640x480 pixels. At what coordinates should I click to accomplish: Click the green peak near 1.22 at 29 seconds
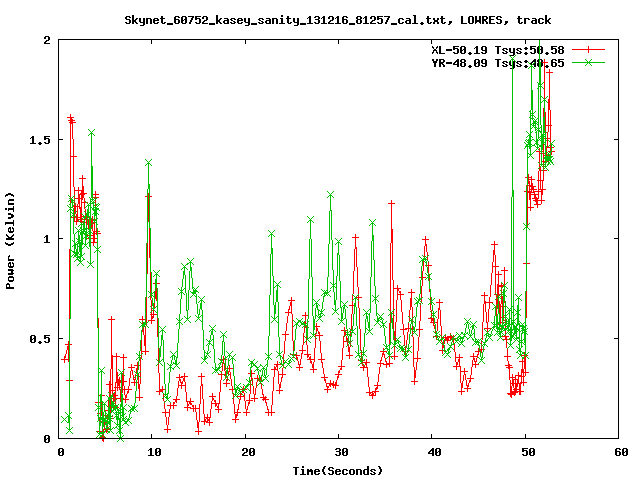pos(330,195)
